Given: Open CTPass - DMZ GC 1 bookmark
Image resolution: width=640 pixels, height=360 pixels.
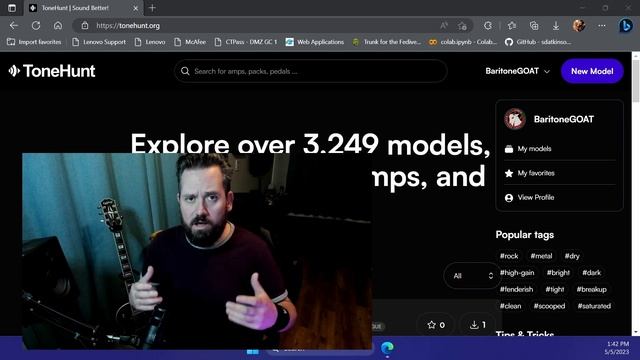Looking at the screenshot, I should (246, 42).
